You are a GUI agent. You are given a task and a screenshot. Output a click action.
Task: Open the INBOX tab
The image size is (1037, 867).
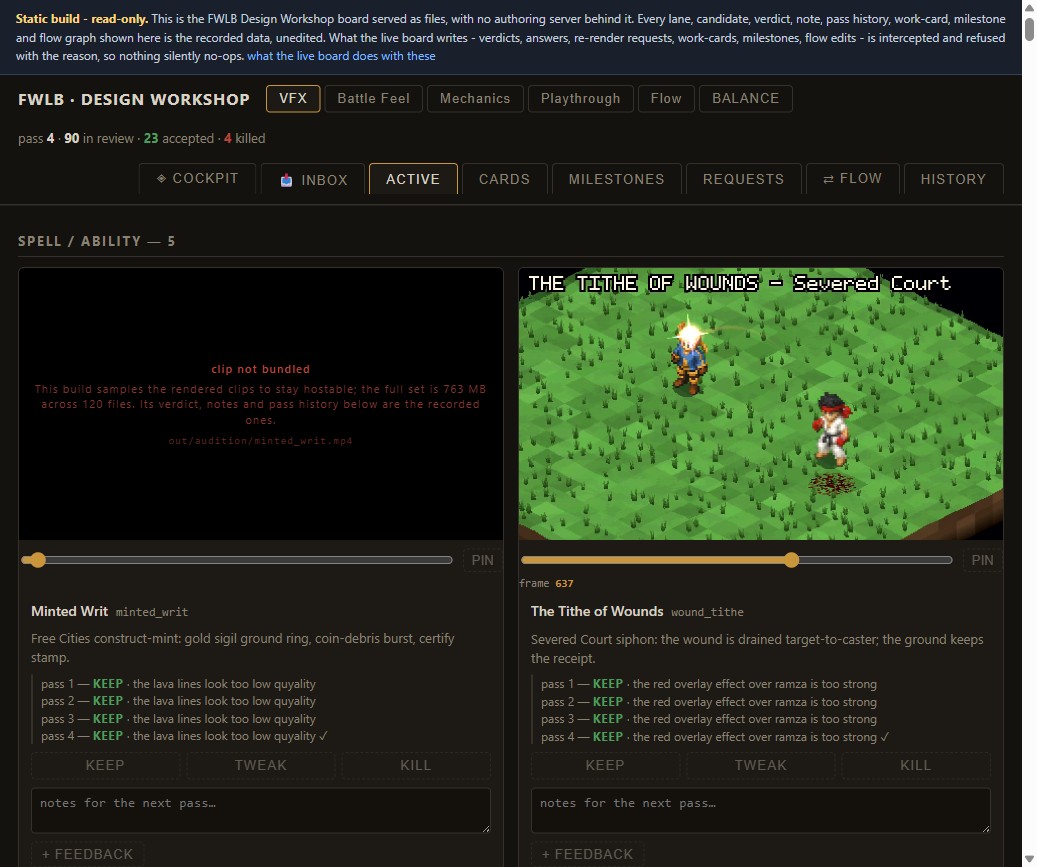tap(313, 179)
